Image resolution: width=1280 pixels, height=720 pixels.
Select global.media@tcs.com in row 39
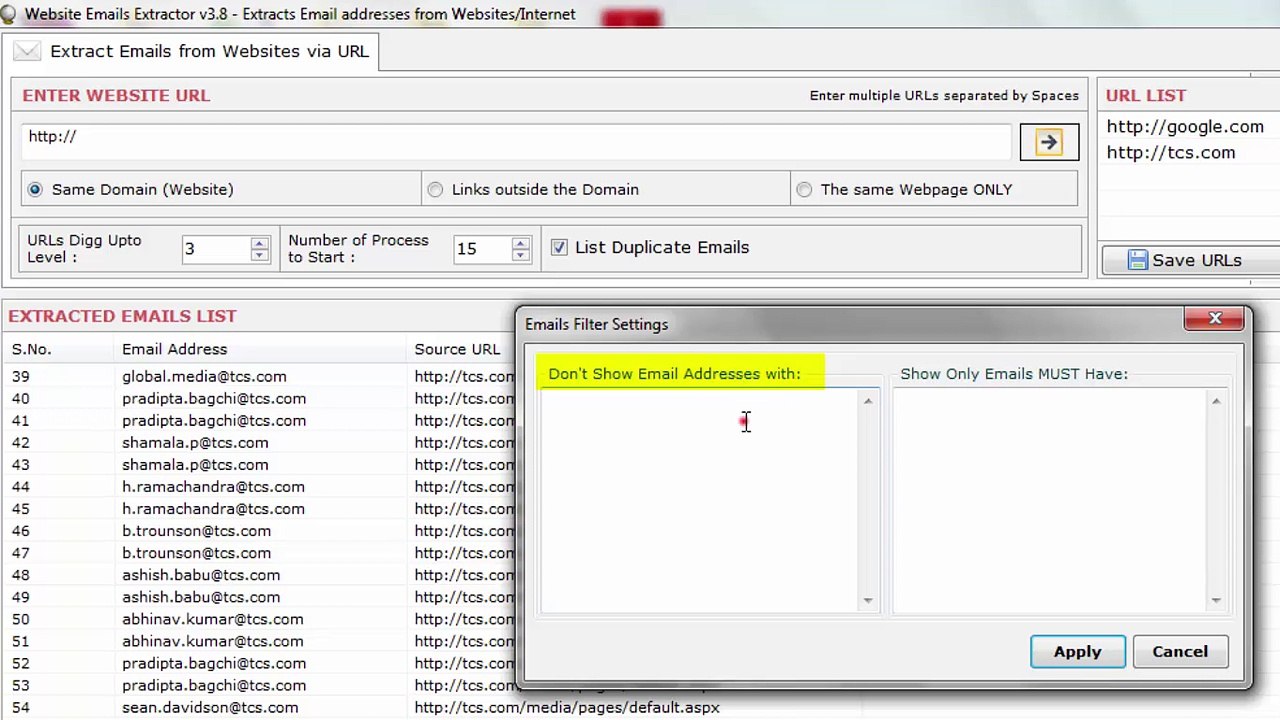(204, 376)
